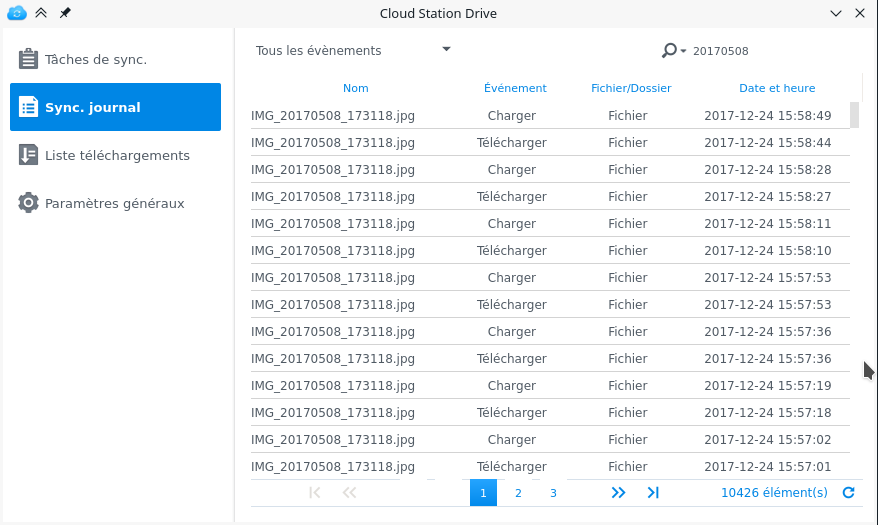
Task: Select the row dated 2017-12-24 15:58:49
Action: pos(550,115)
